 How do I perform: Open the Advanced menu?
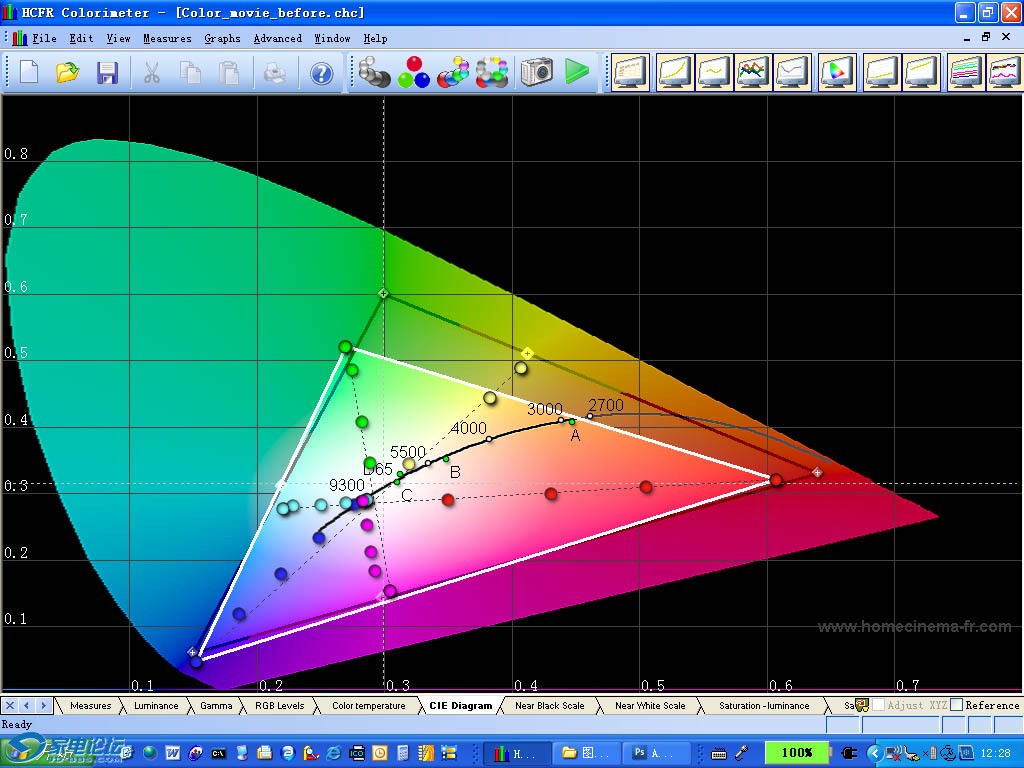click(x=277, y=38)
